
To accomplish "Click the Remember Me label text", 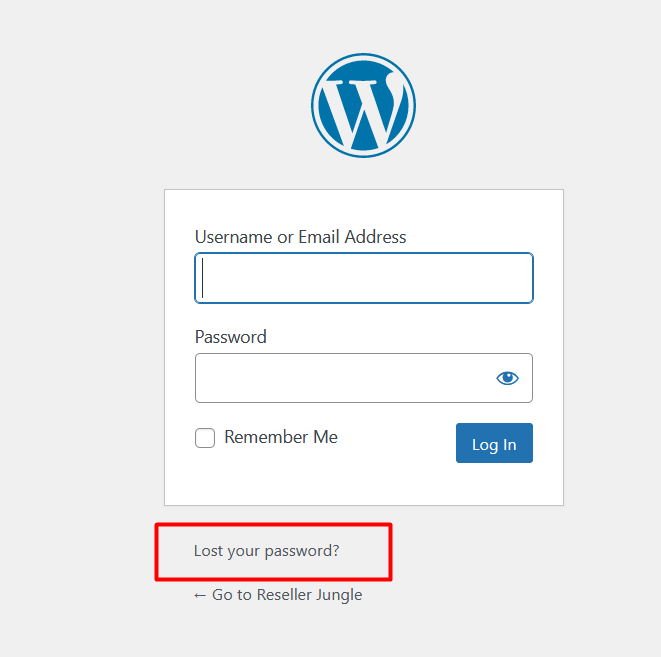I will coord(281,437).
